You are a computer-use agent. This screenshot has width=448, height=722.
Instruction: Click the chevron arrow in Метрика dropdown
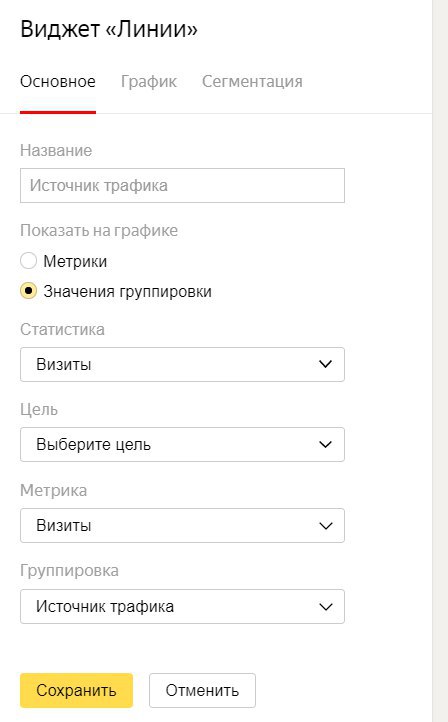(x=326, y=525)
